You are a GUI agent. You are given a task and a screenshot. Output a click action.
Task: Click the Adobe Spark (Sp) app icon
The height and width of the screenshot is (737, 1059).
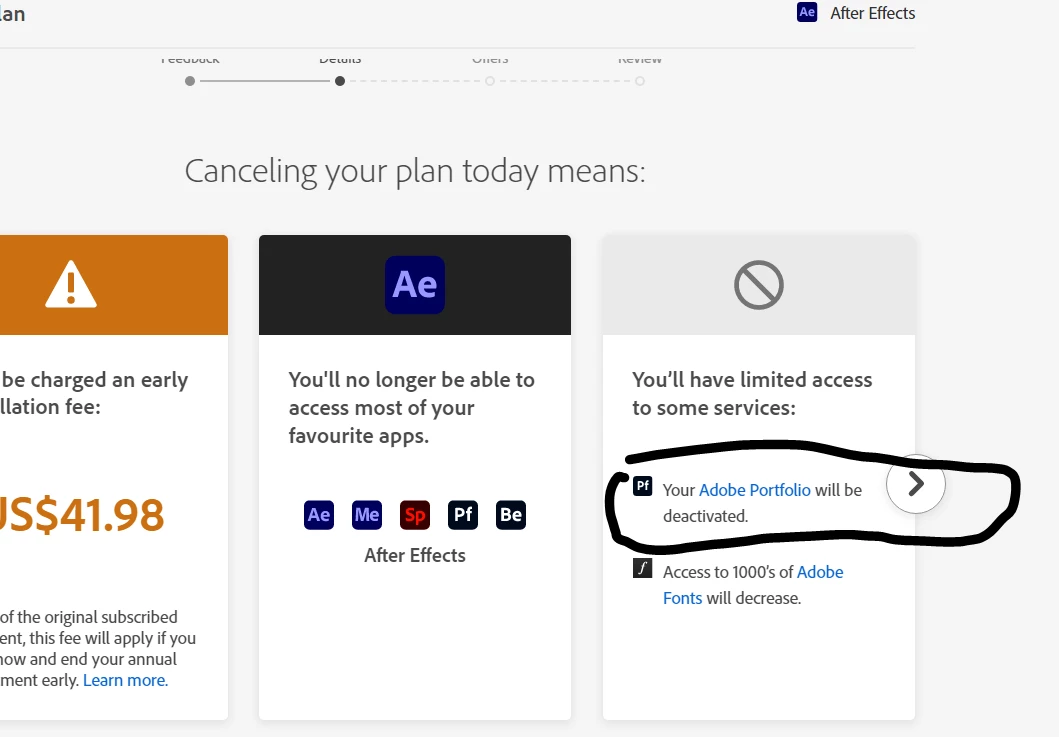[x=415, y=515]
